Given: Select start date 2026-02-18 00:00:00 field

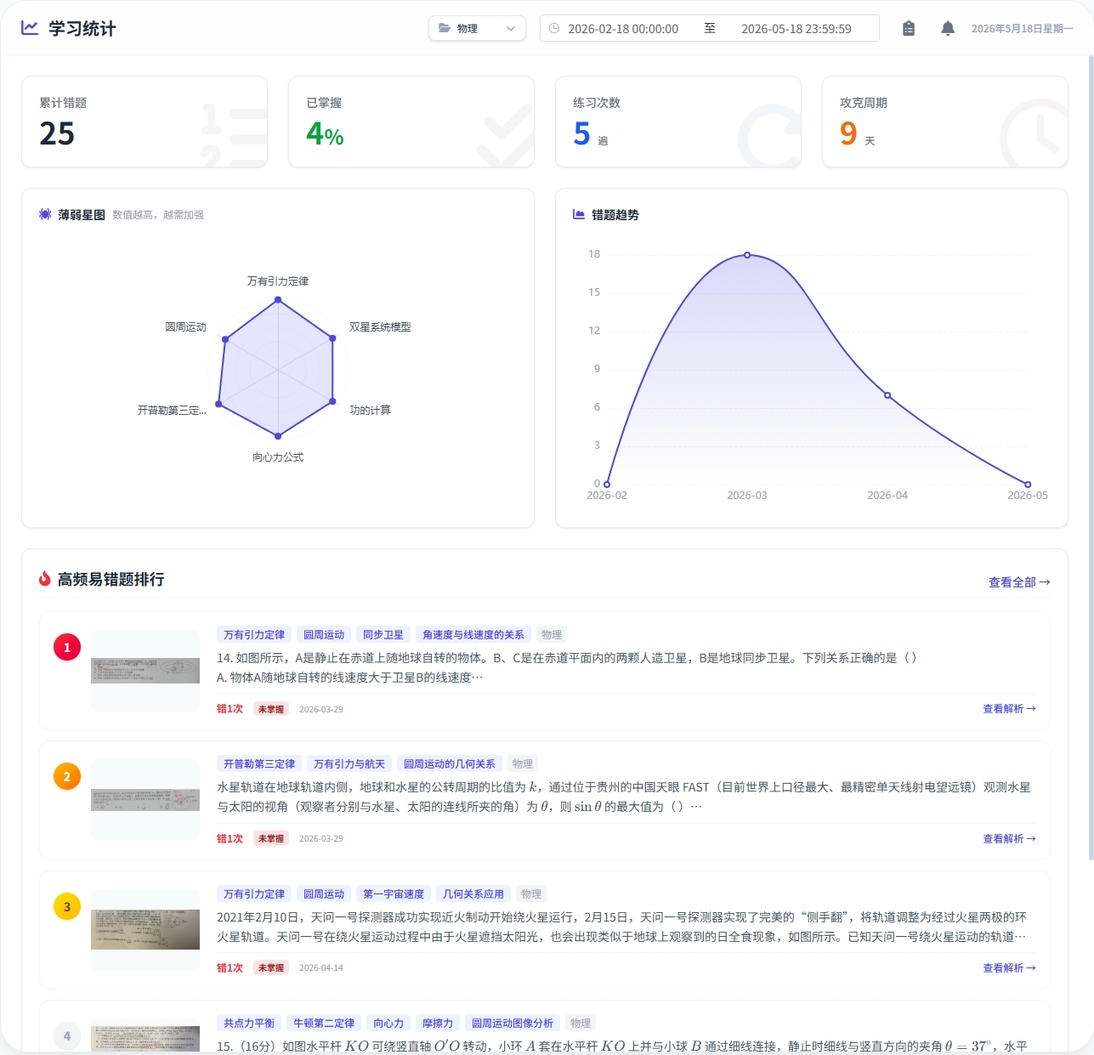Looking at the screenshot, I should (x=623, y=29).
